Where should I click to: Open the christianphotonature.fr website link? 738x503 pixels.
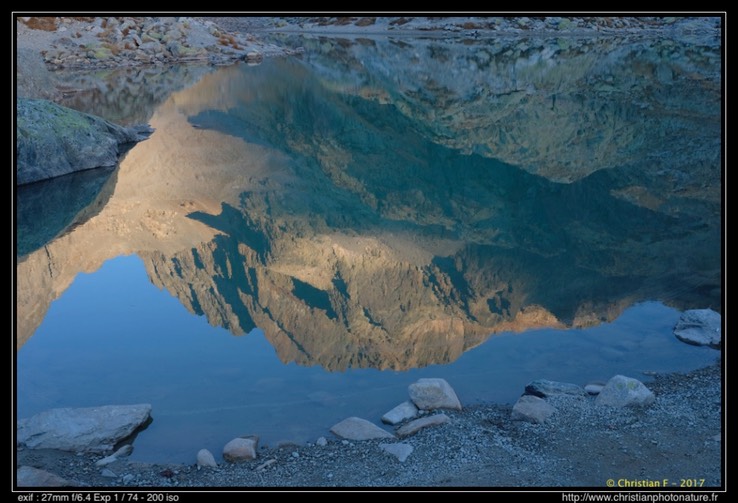coord(639,497)
